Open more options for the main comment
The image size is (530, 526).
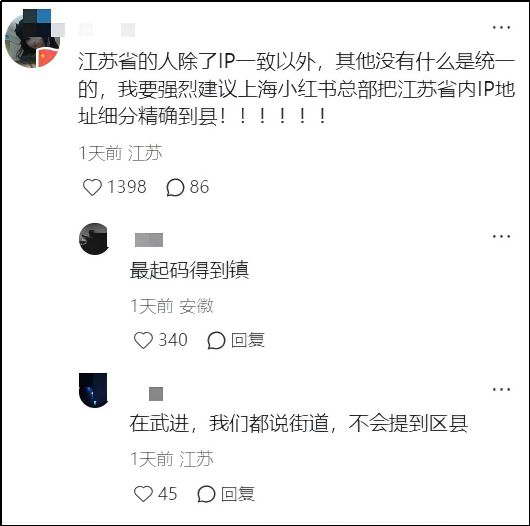[x=501, y=27]
